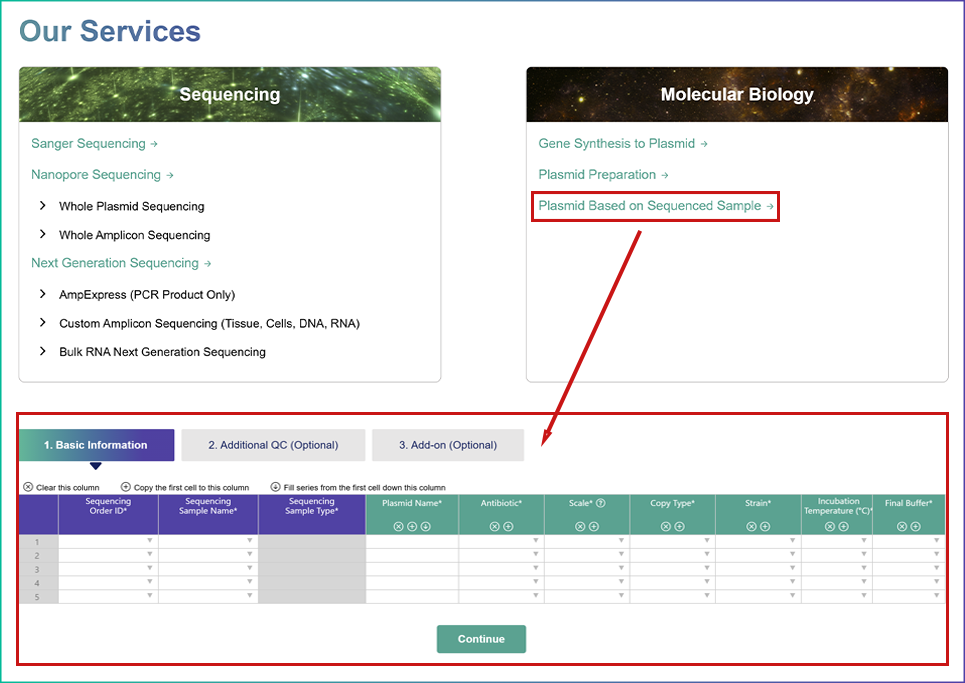The width and height of the screenshot is (965, 683).
Task: Expand Whole Plasmid Sequencing chevron
Action: pos(42,206)
